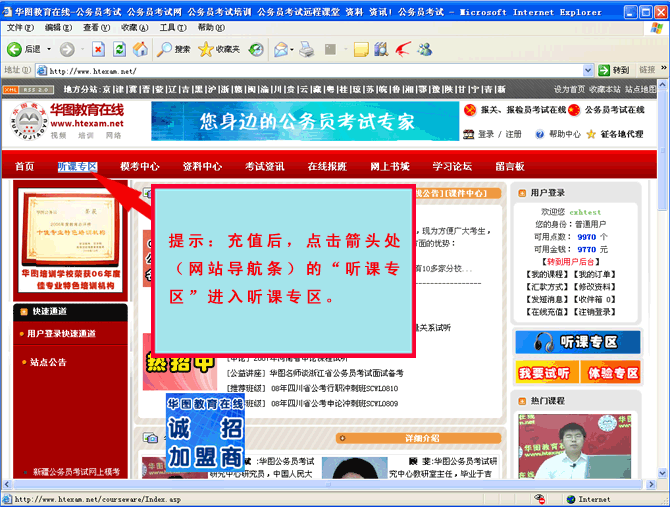The width and height of the screenshot is (670, 507).
Task: Click 用户登录快速通道 in sidebar
Action: click(x=61, y=334)
